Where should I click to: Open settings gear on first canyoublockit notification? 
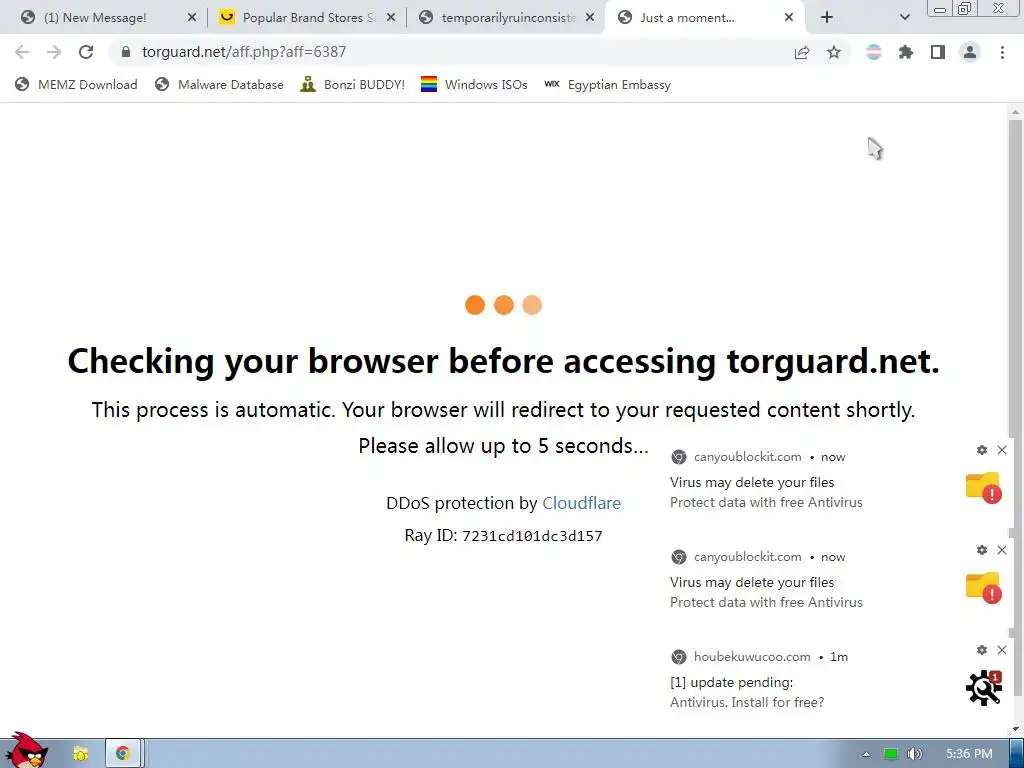(x=982, y=450)
